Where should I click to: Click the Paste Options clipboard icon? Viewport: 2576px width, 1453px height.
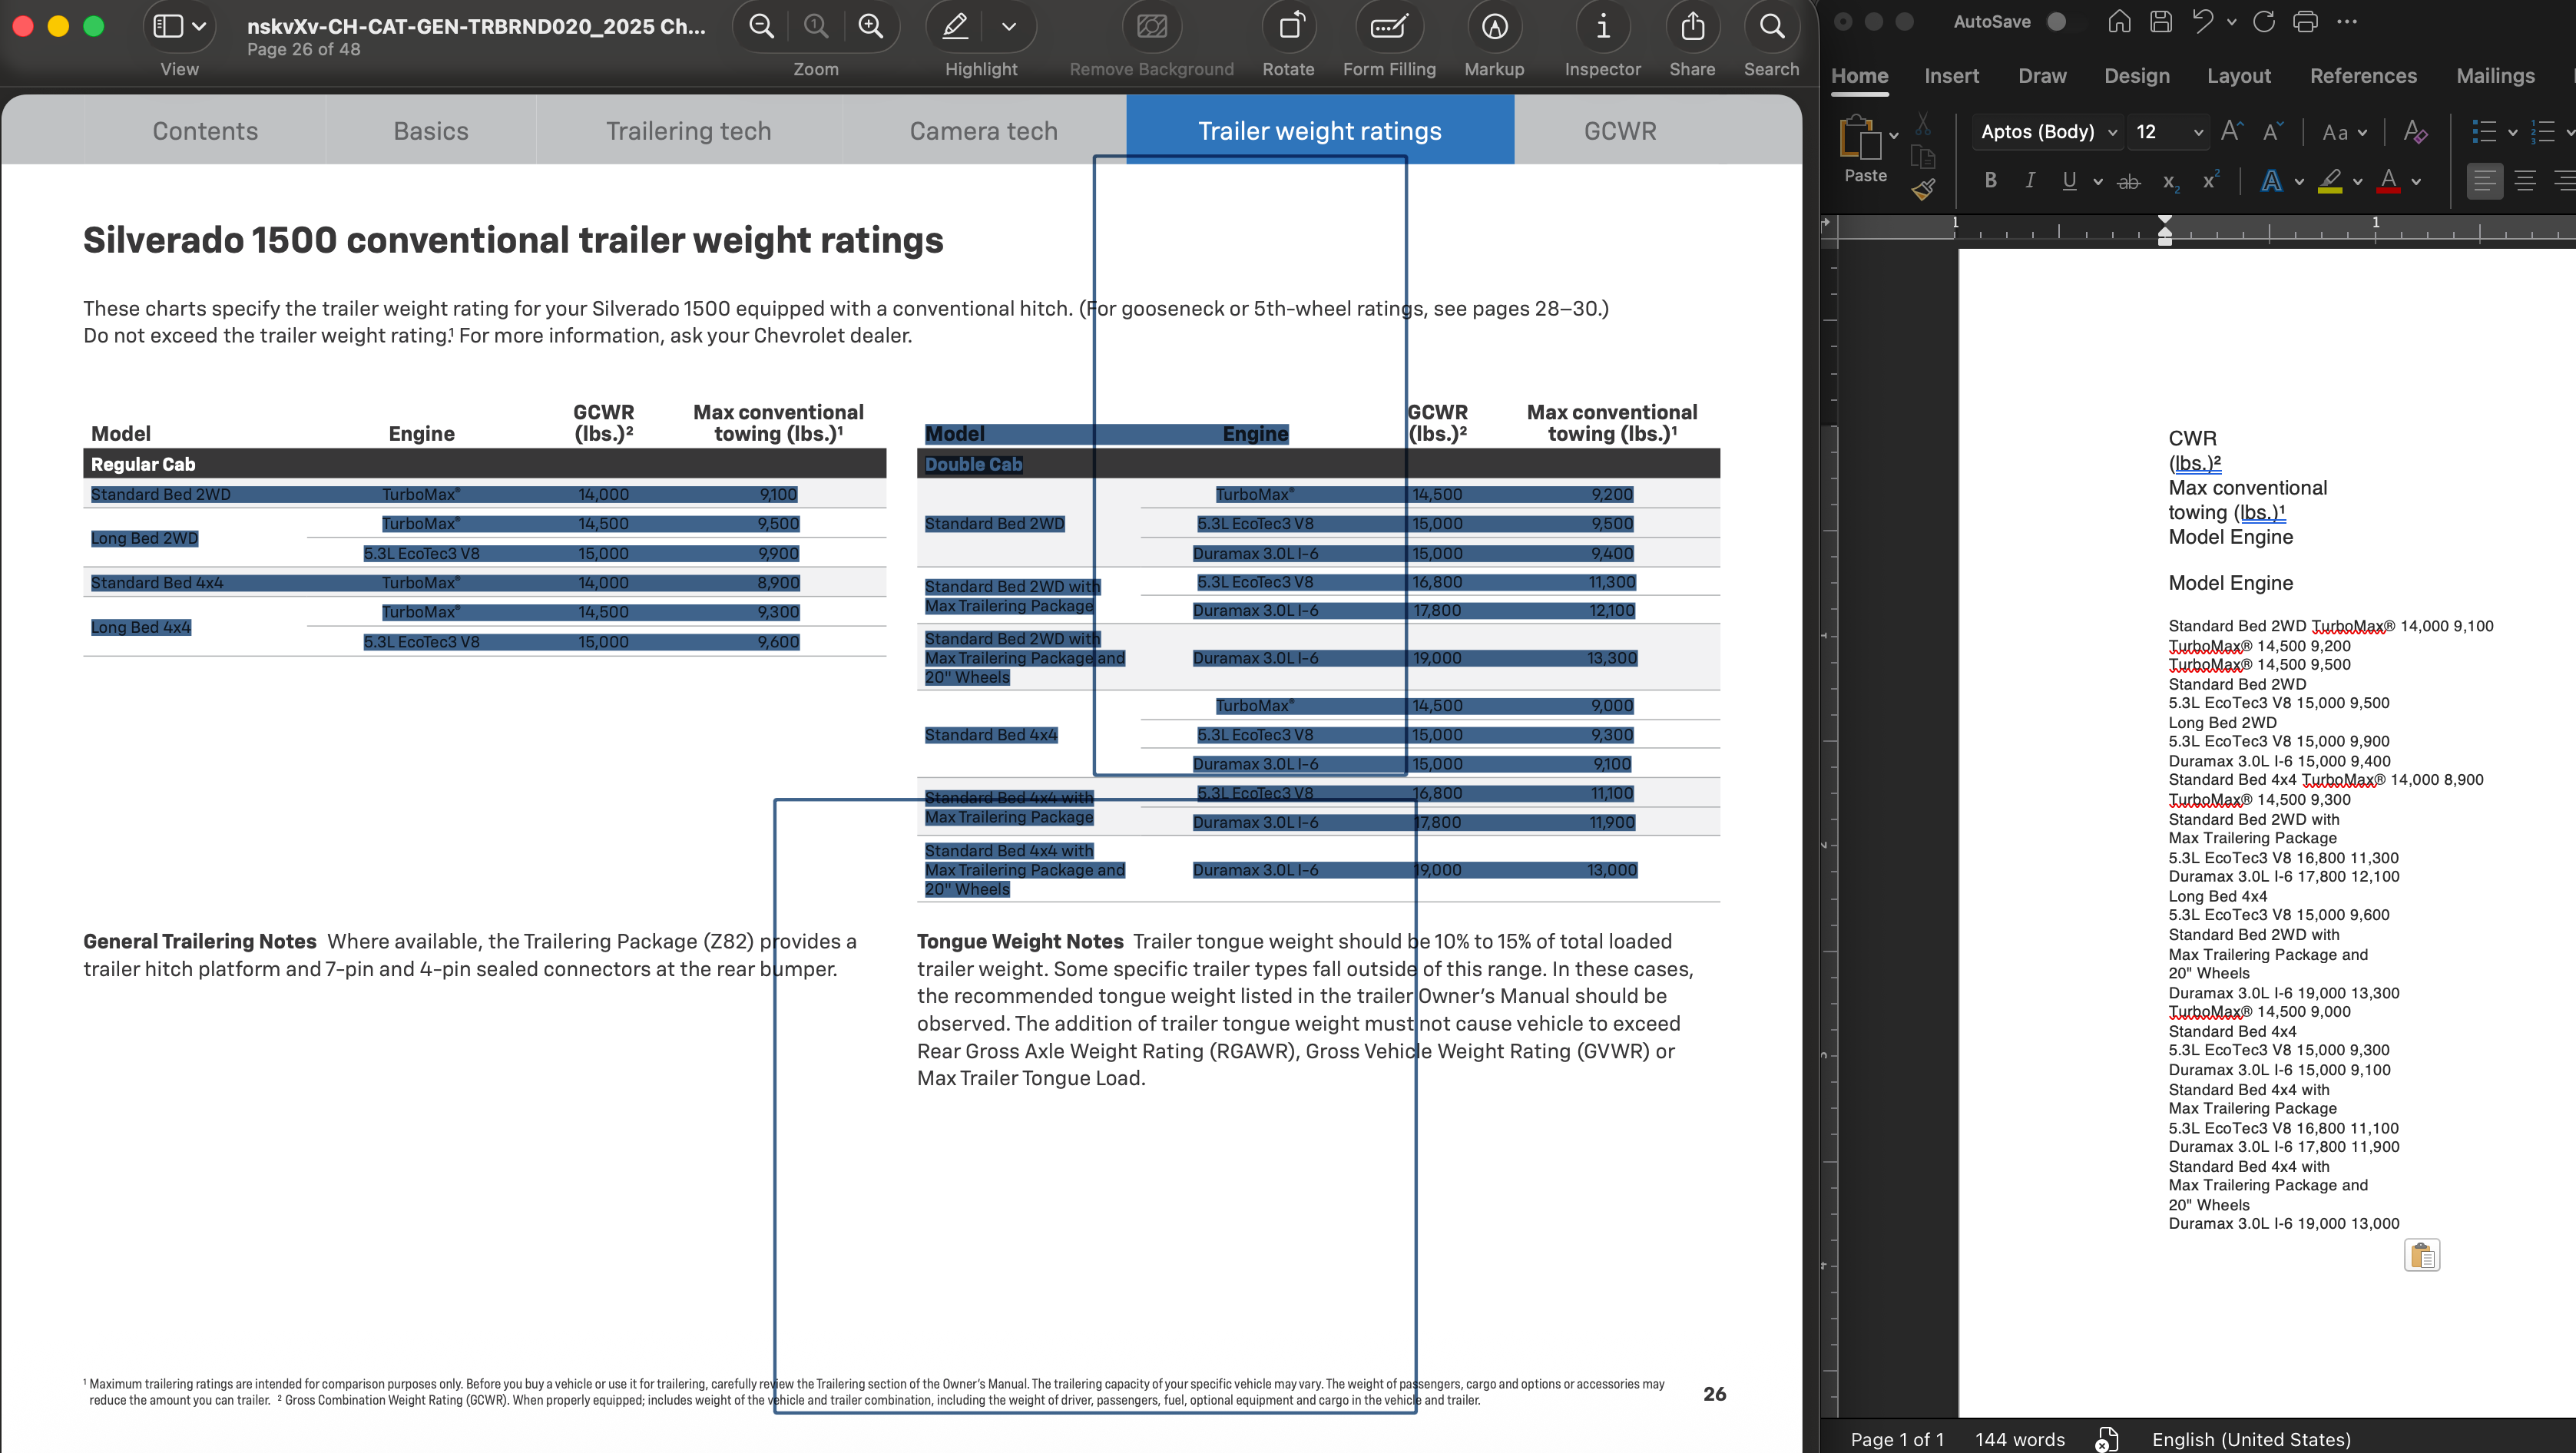[2421, 1255]
